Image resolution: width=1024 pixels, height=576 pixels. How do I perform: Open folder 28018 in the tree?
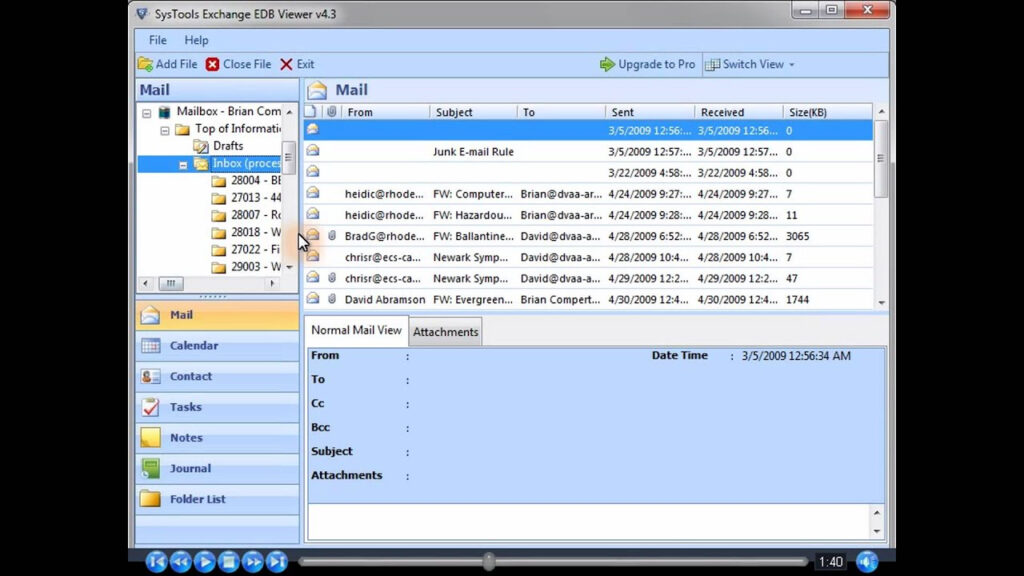tap(255, 232)
